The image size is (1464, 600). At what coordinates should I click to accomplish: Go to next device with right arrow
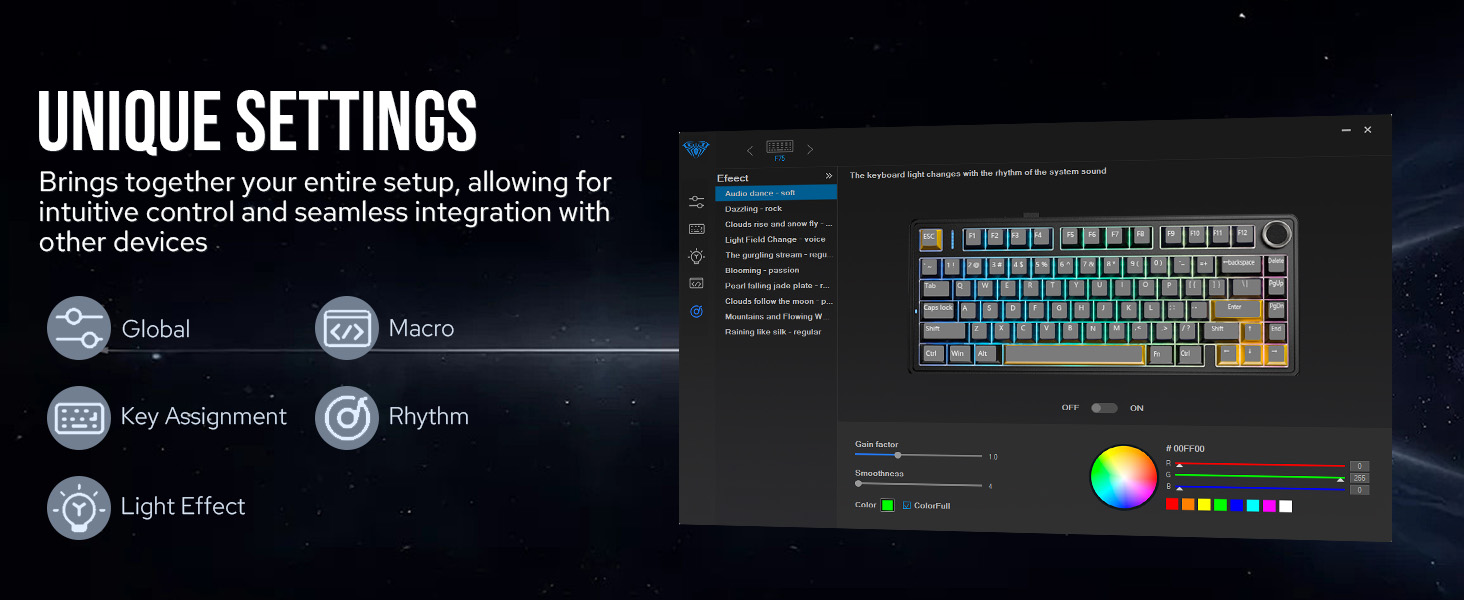coord(810,150)
